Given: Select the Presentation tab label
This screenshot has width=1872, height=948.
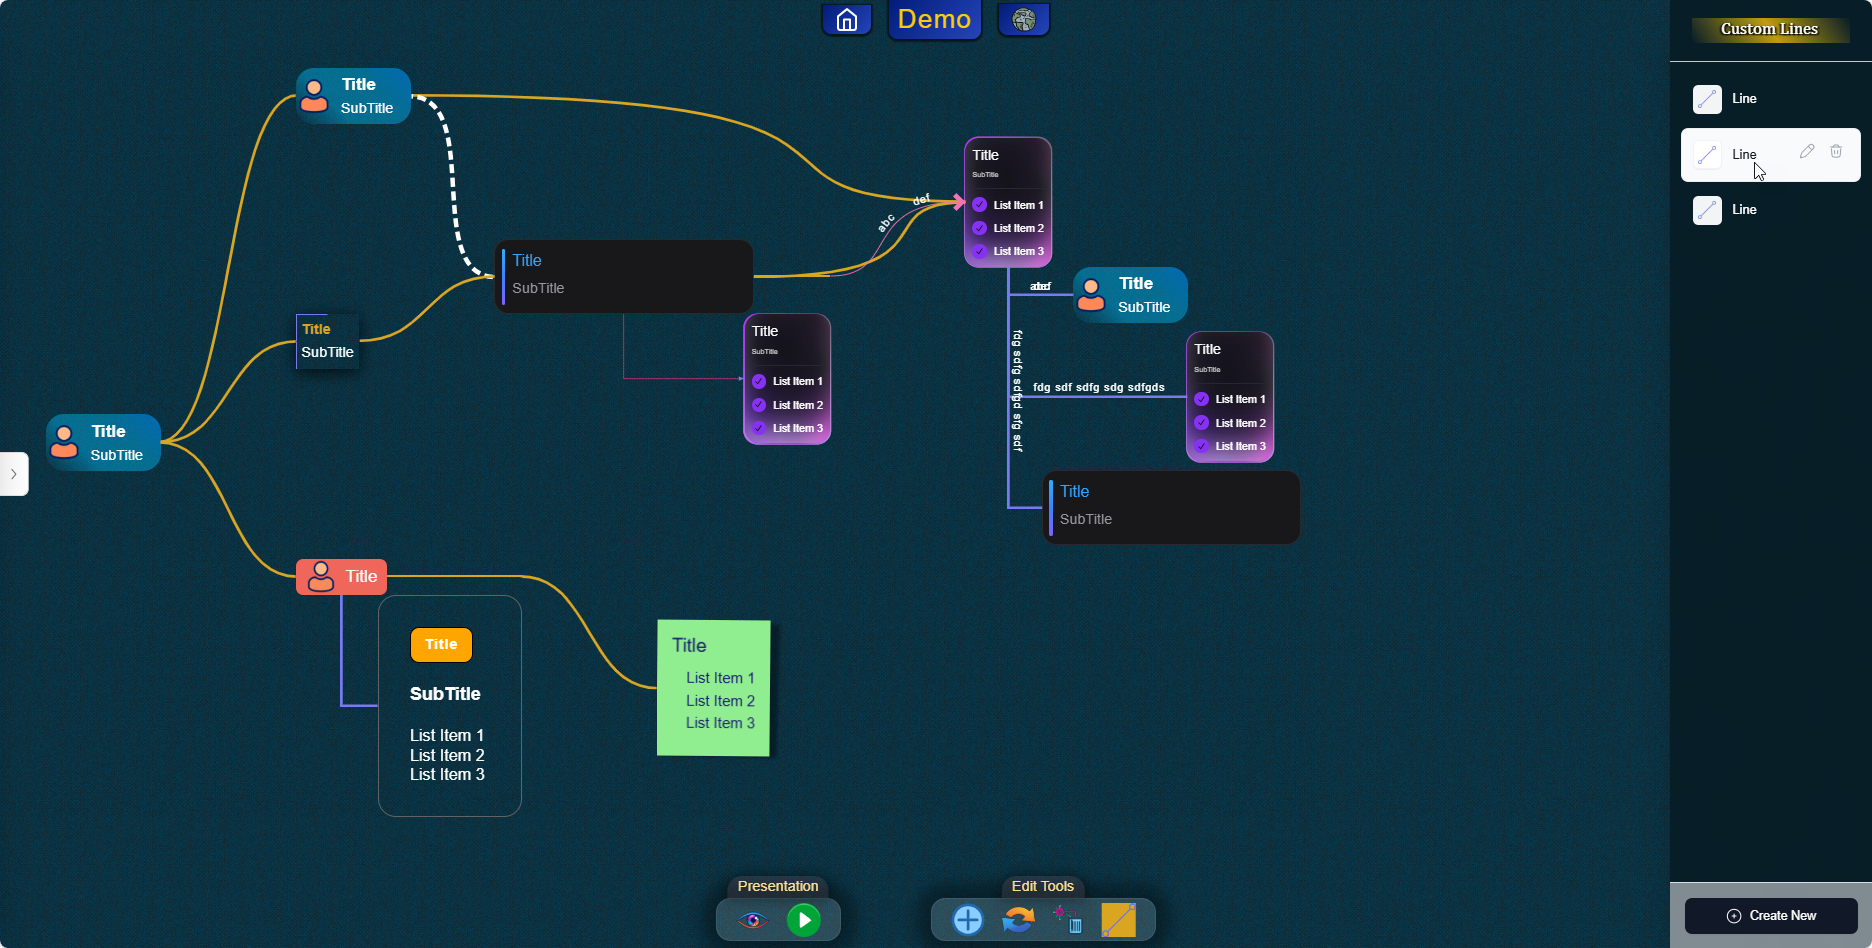Looking at the screenshot, I should coord(777,887).
